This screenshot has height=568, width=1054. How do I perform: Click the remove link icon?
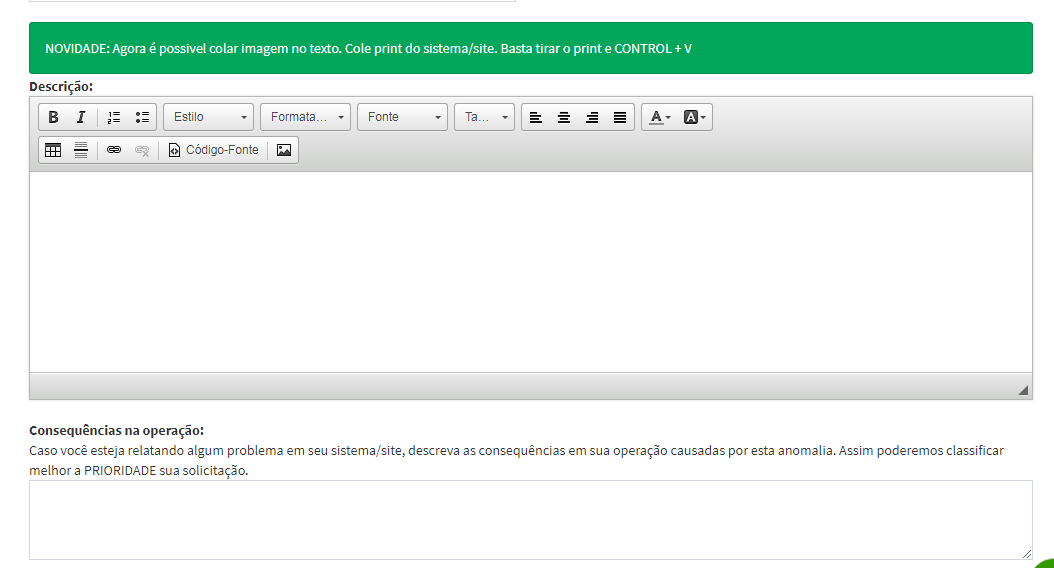point(142,150)
